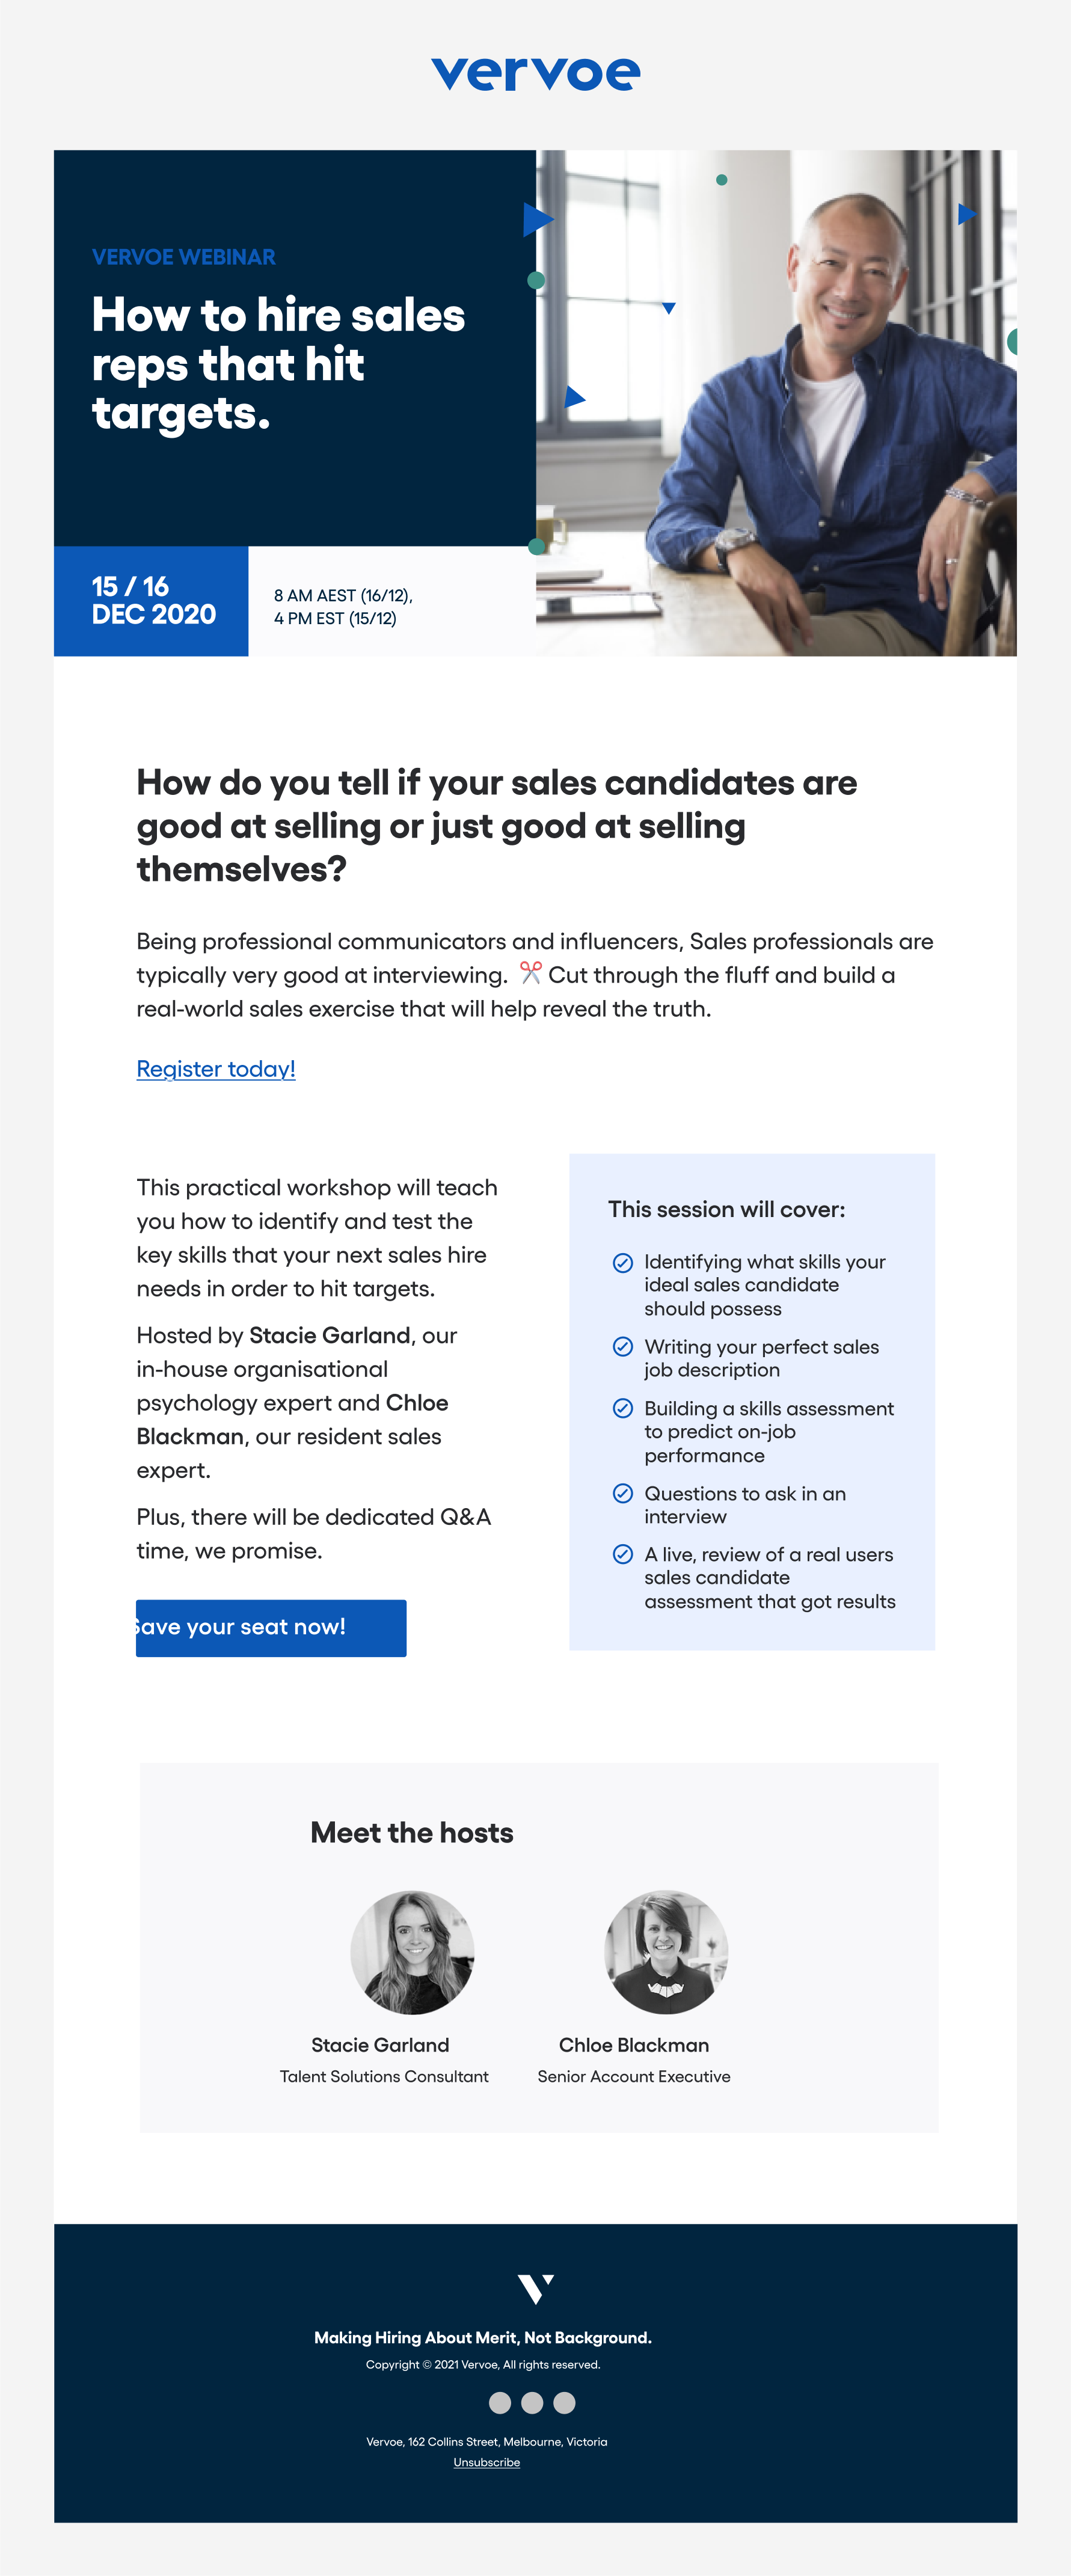The height and width of the screenshot is (2576, 1071).
Task: Click the white V logo in footer
Action: [x=535, y=2288]
